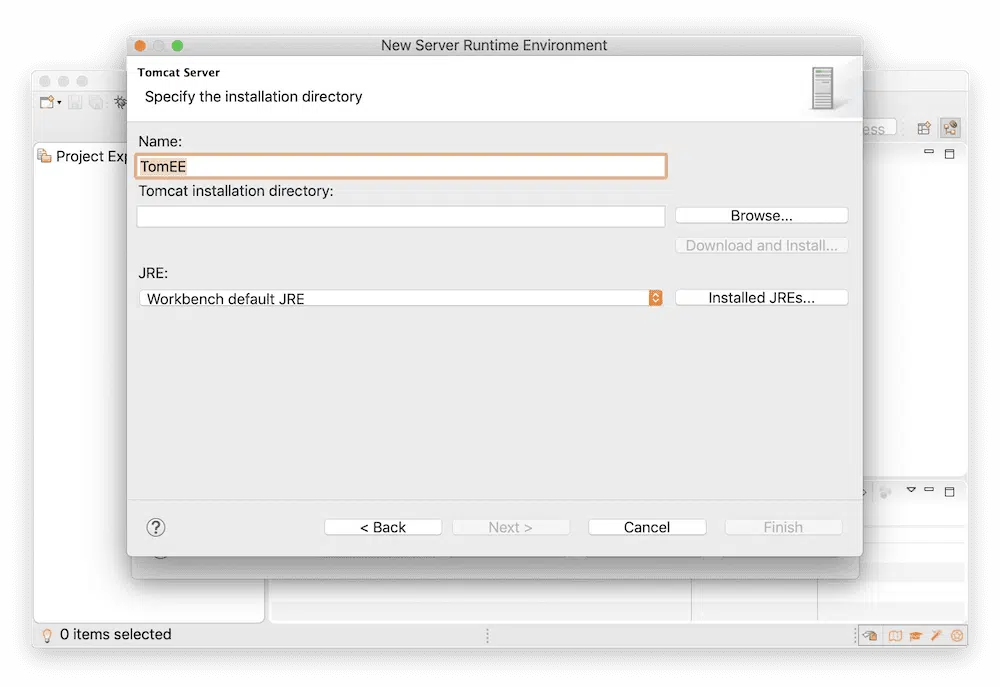1000x687 pixels.
Task: Click the lightbulb icon in status bar
Action: (46, 635)
